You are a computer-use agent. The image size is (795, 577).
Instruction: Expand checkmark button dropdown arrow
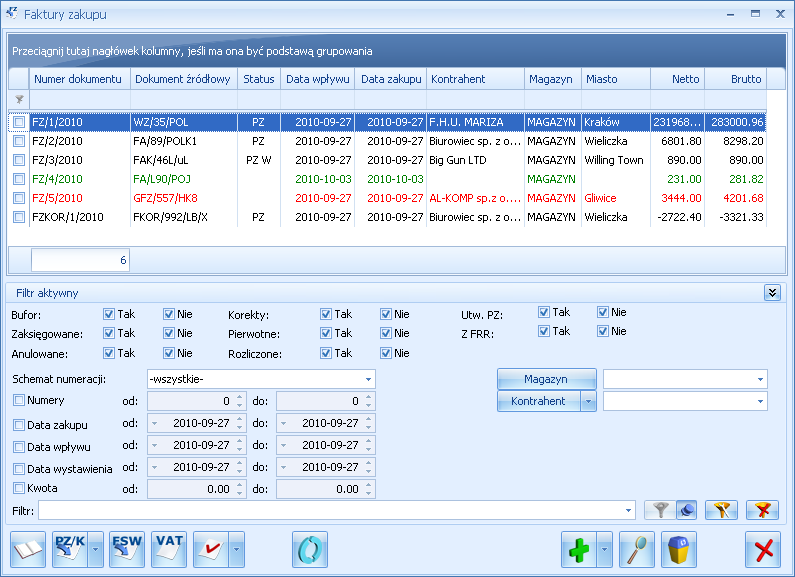point(236,549)
